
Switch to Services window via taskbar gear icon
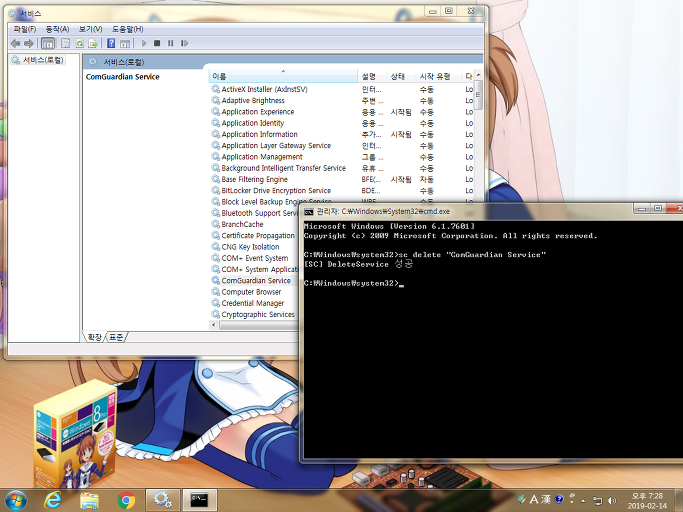162,500
